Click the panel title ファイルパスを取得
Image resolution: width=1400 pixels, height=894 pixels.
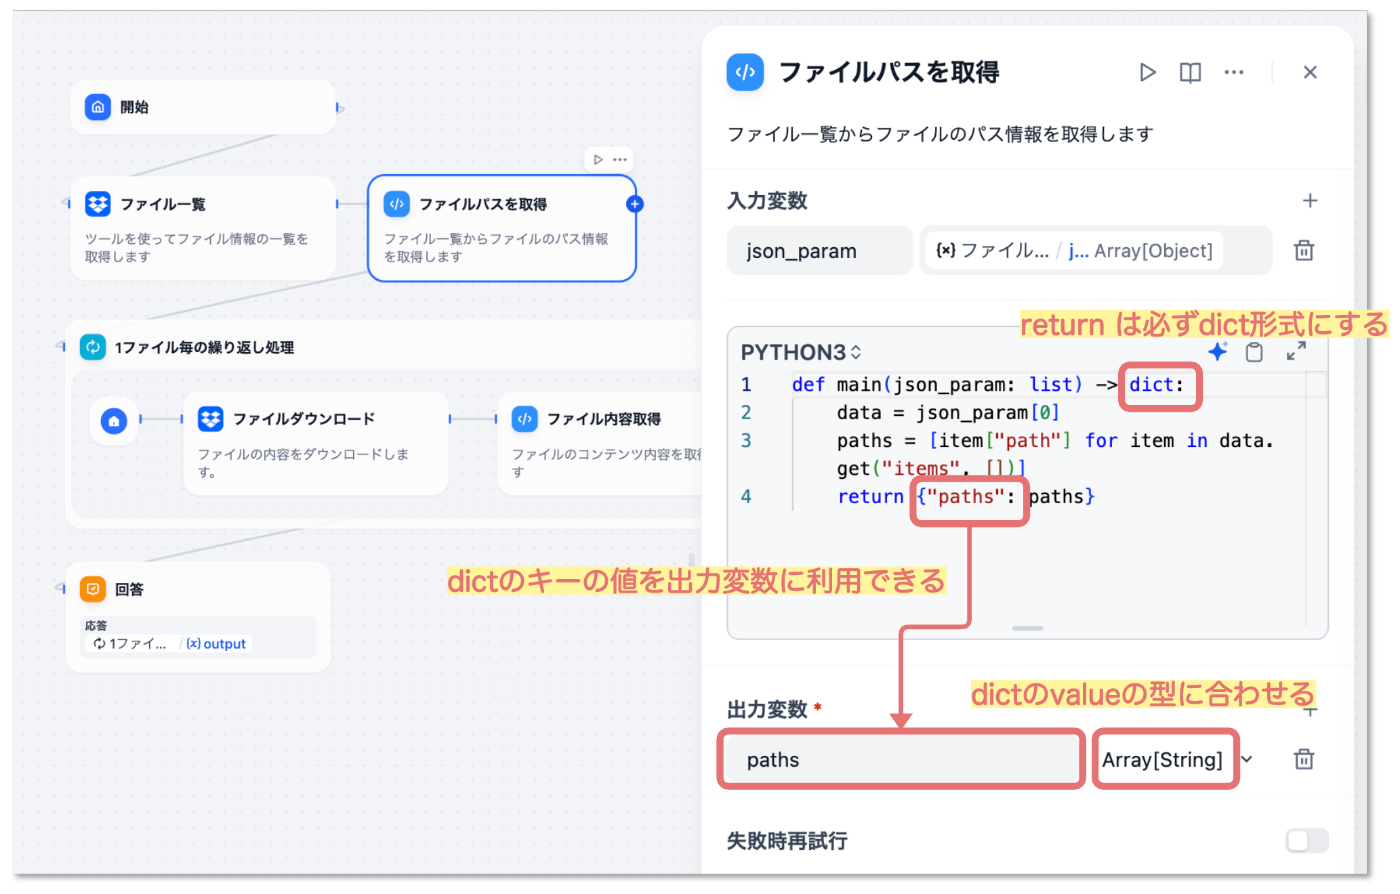click(x=889, y=72)
